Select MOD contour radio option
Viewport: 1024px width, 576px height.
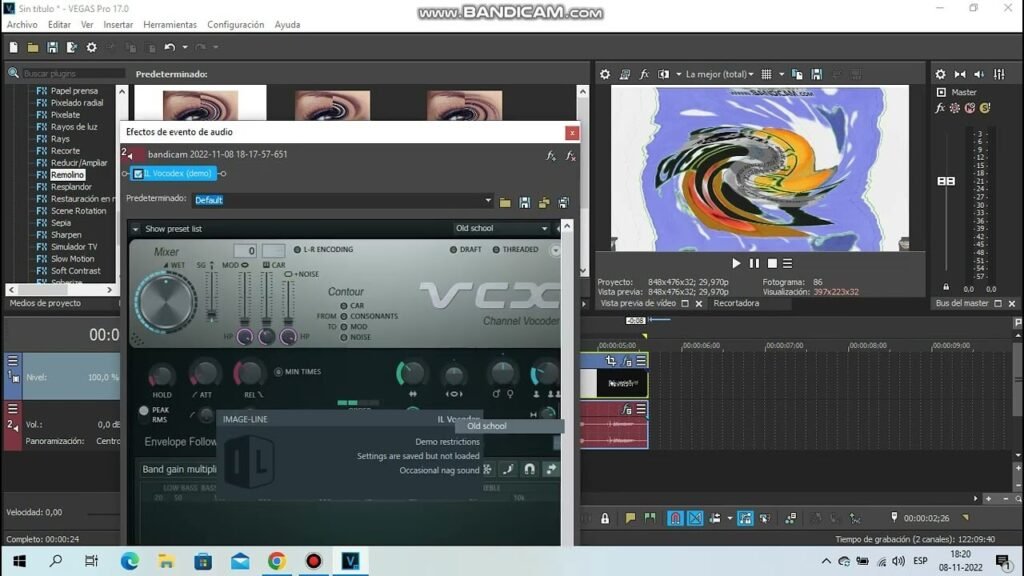(x=344, y=327)
